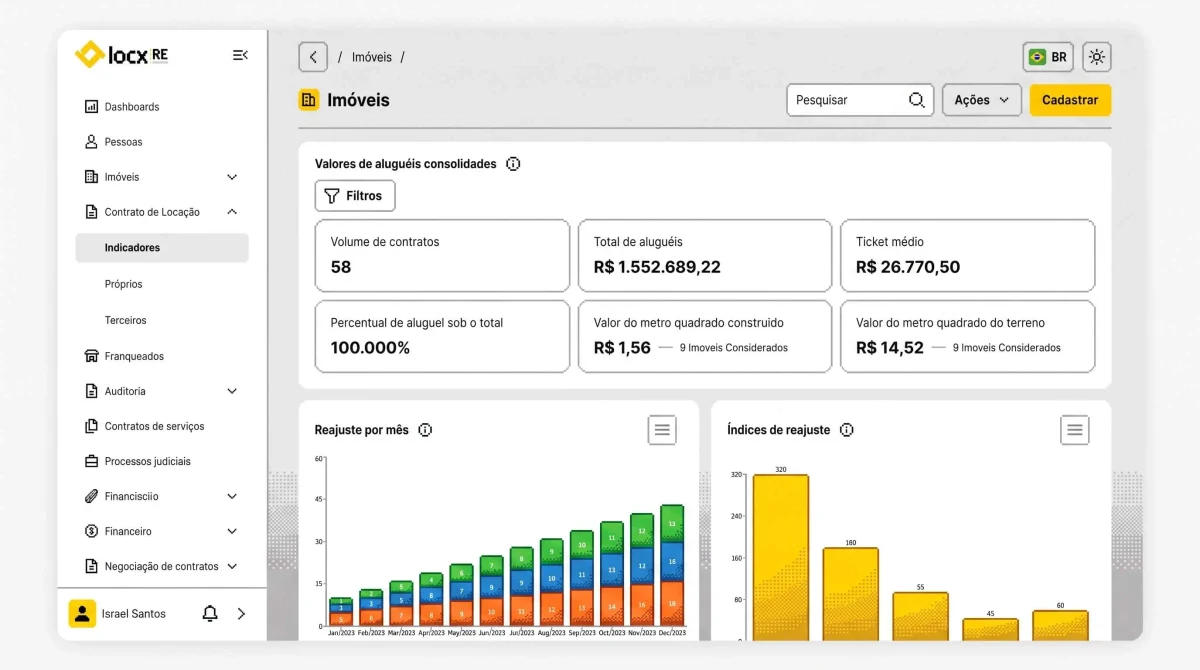Open the Índices de reajuste chart menu

(x=1075, y=430)
